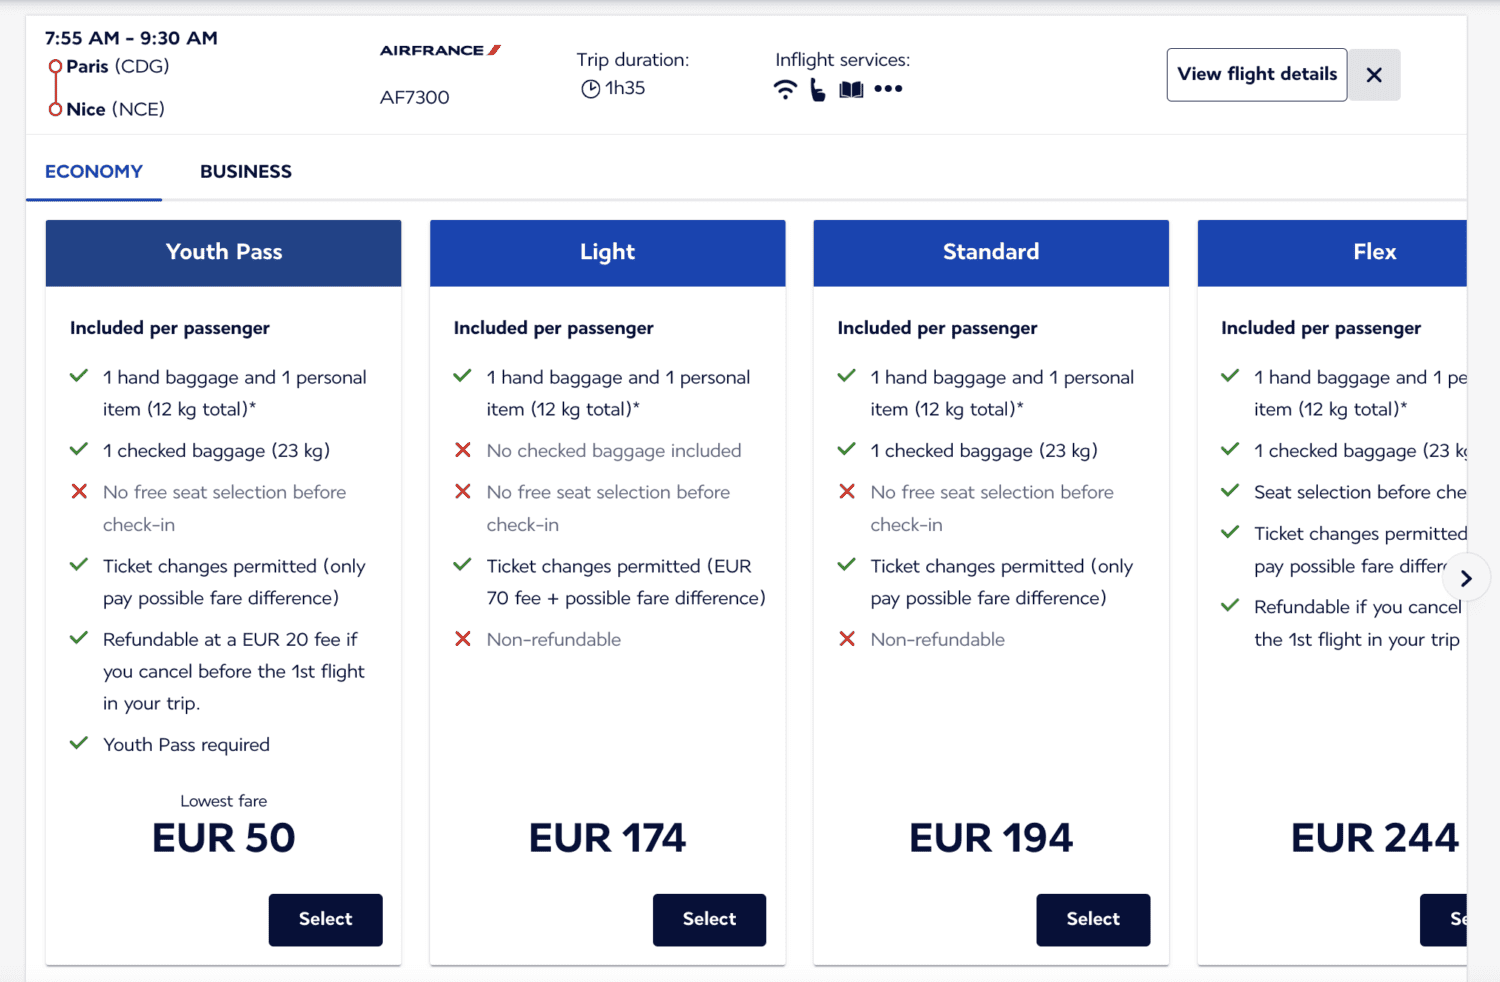Click the Nice NCE arrival circle marker
The height and width of the screenshot is (982, 1500).
[x=54, y=108]
